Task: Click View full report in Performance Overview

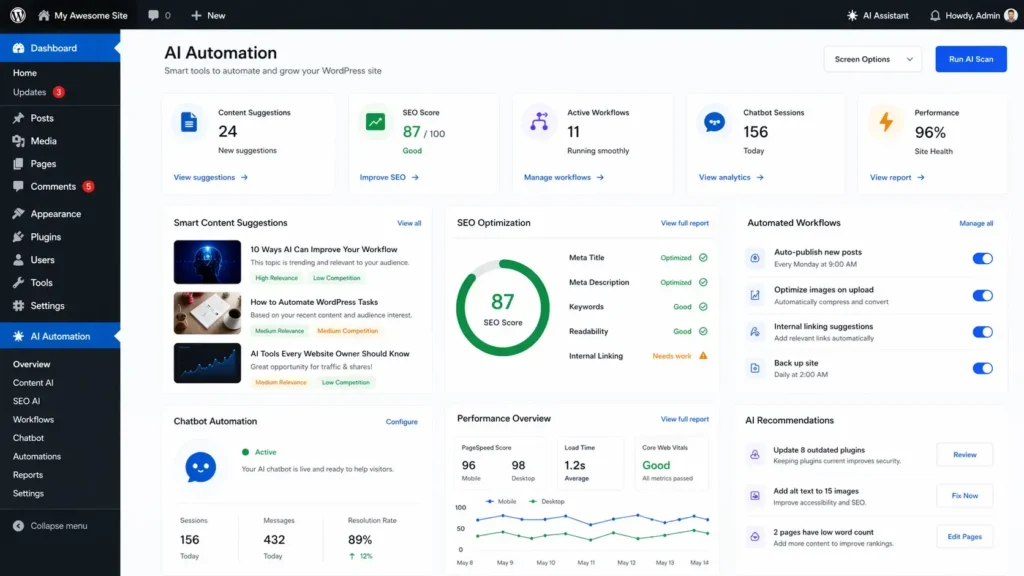Action: point(684,419)
